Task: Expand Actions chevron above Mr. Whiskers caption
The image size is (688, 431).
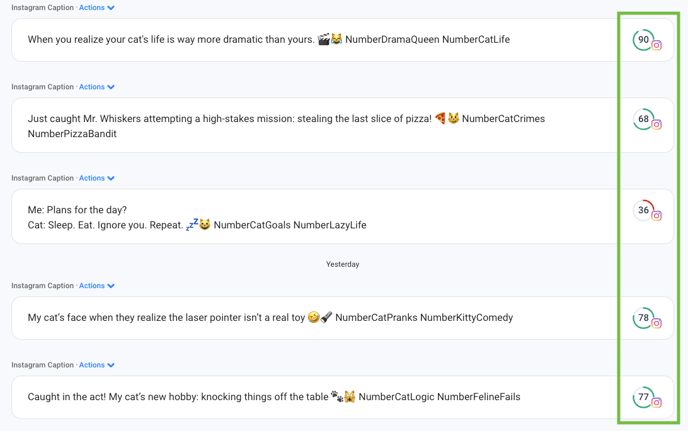Action: [111, 87]
